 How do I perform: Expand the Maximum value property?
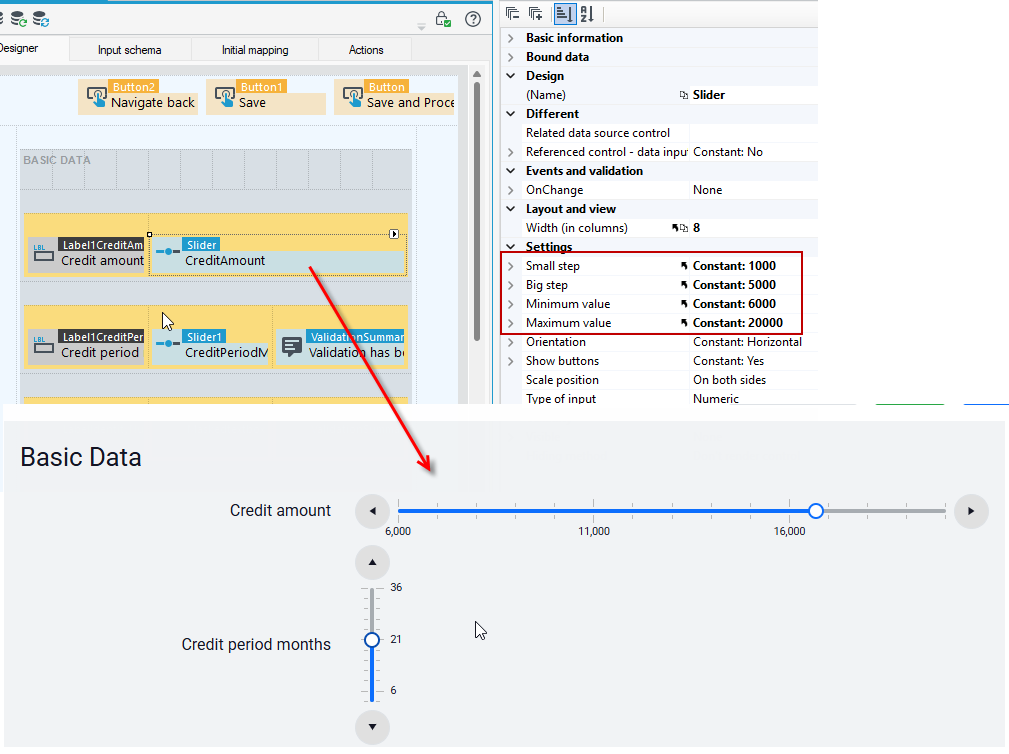click(510, 323)
